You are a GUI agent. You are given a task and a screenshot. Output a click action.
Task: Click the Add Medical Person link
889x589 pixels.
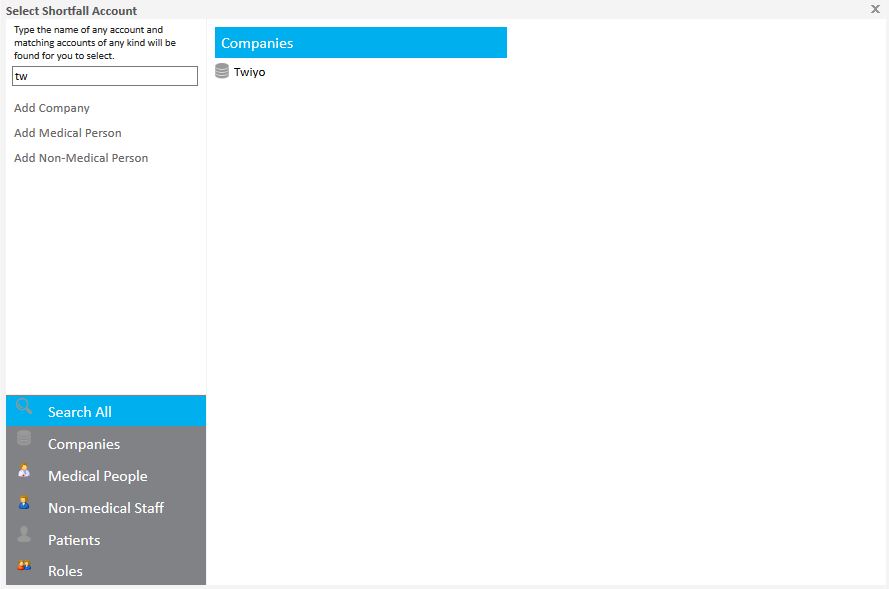point(68,133)
